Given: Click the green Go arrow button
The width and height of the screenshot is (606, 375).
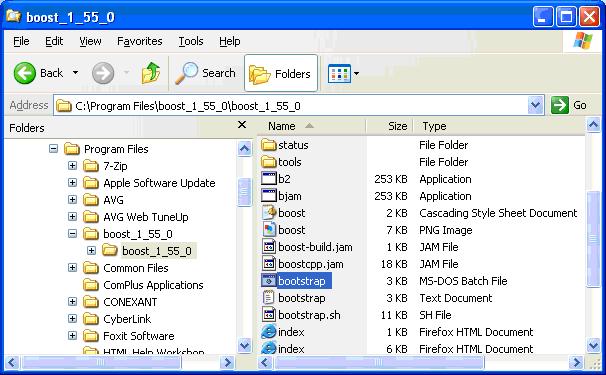Looking at the screenshot, I should click(560, 105).
